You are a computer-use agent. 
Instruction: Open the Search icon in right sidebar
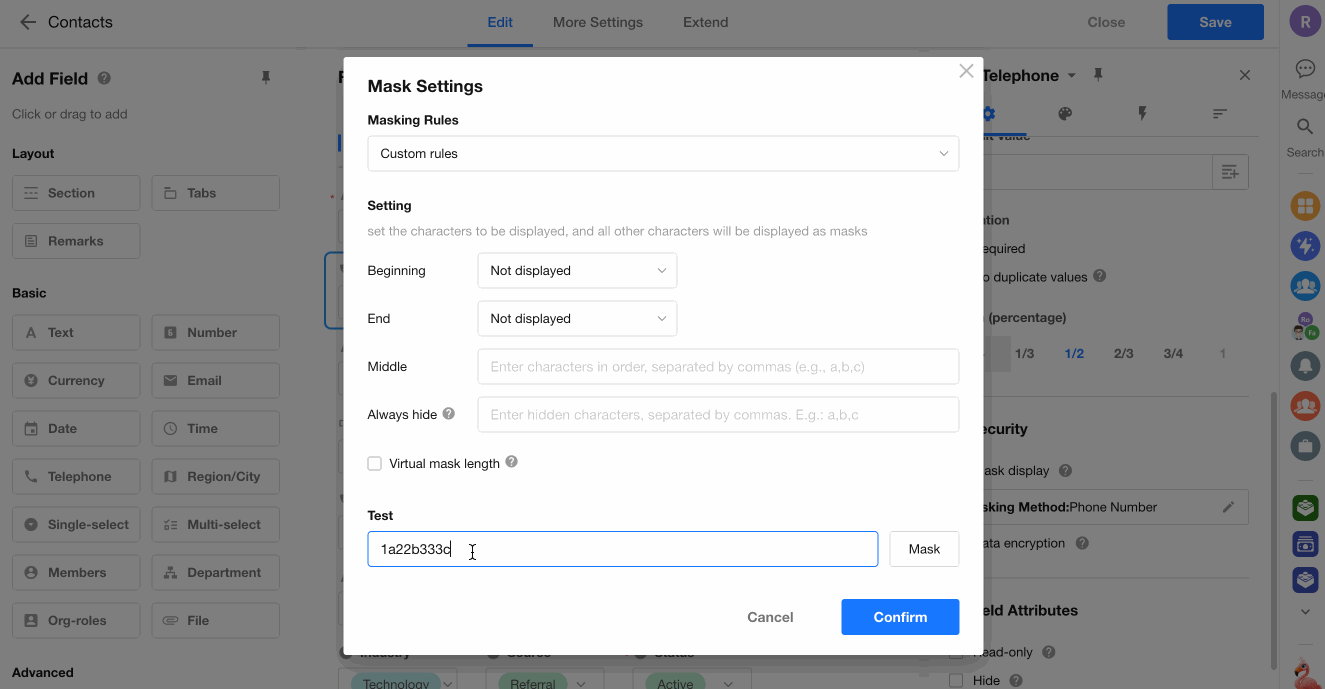[x=1305, y=127]
